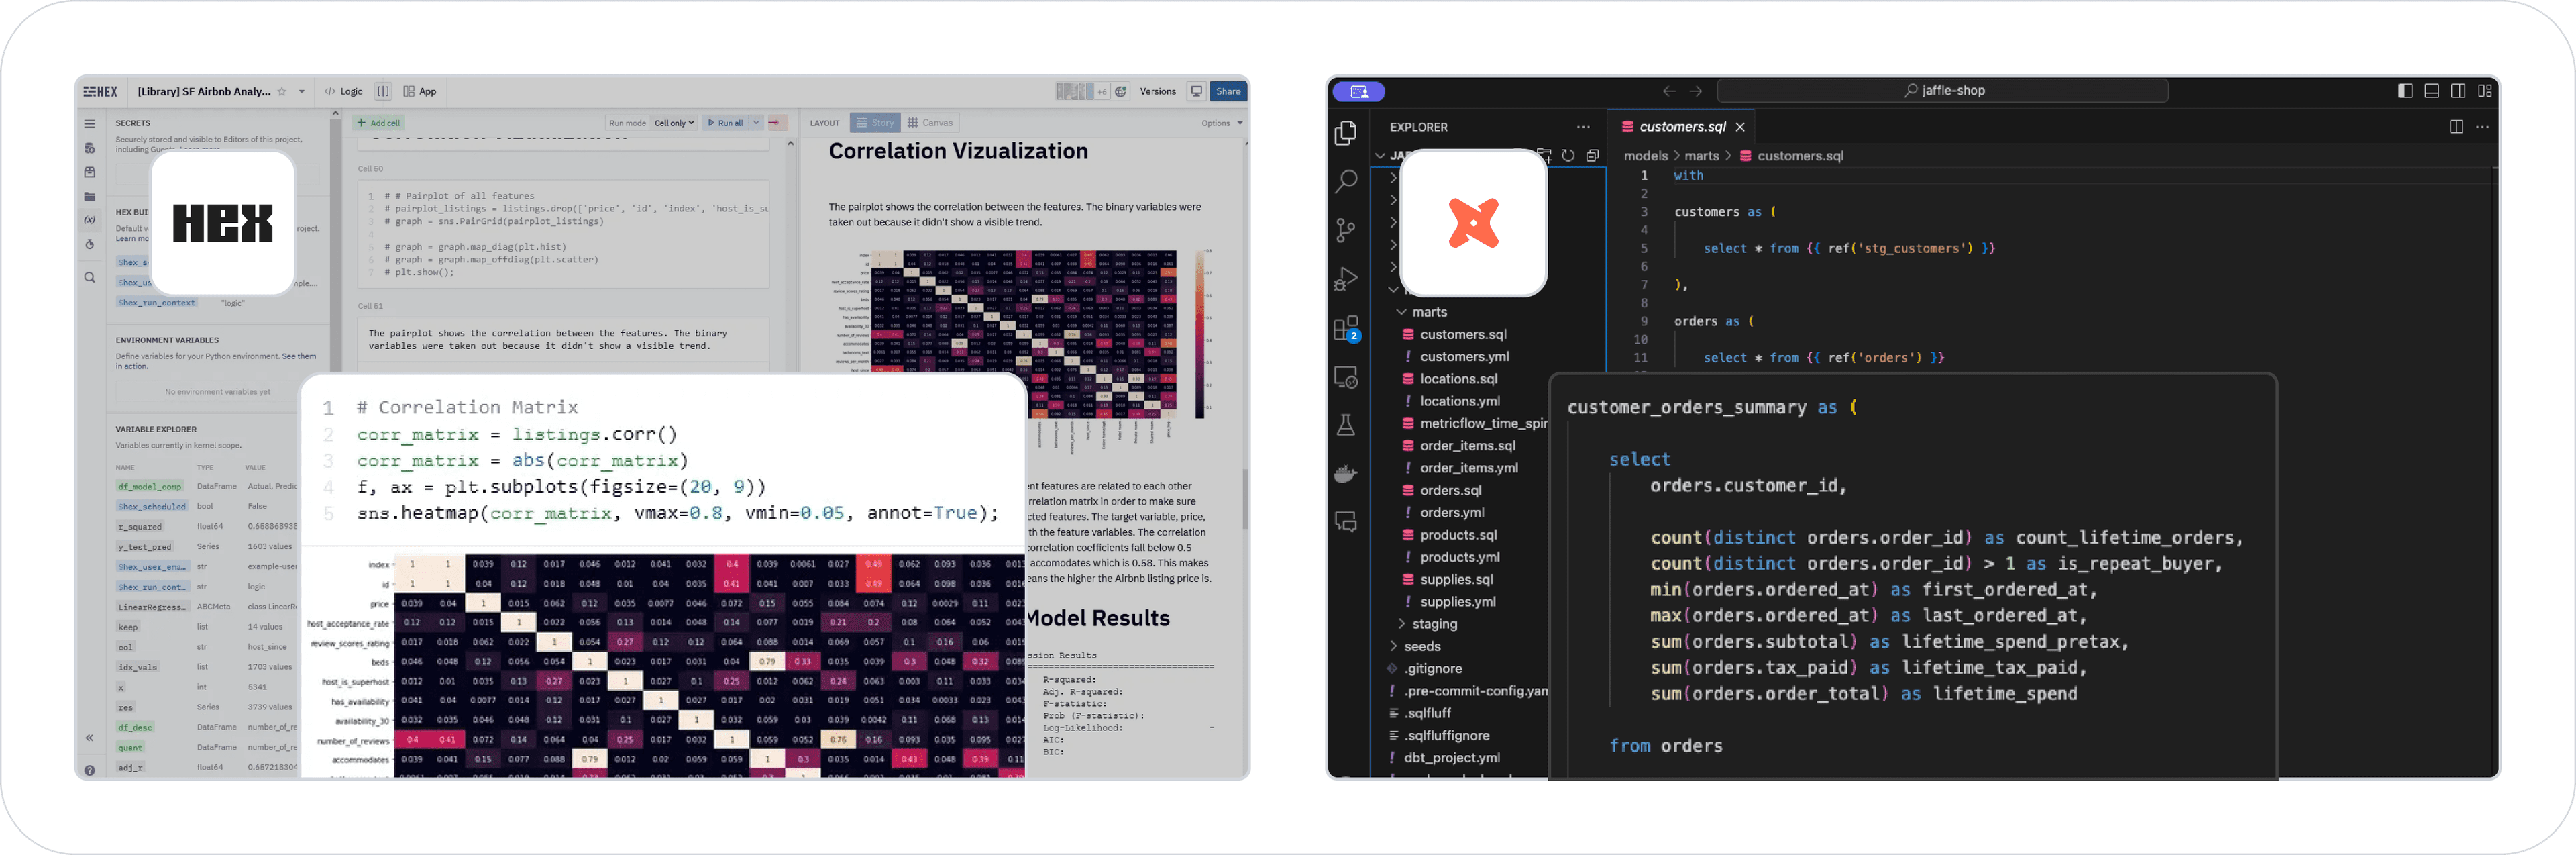2576x855 pixels.
Task: Open the VS Code Search view
Action: (x=1346, y=181)
